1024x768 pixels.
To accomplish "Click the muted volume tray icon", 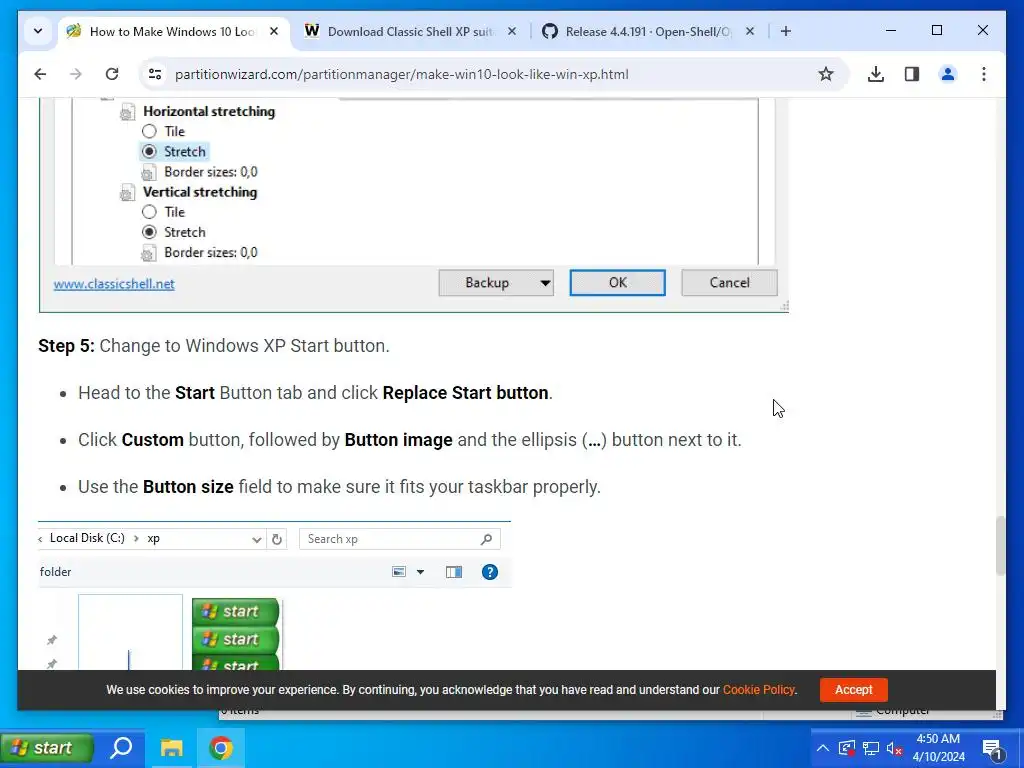I will 895,749.
